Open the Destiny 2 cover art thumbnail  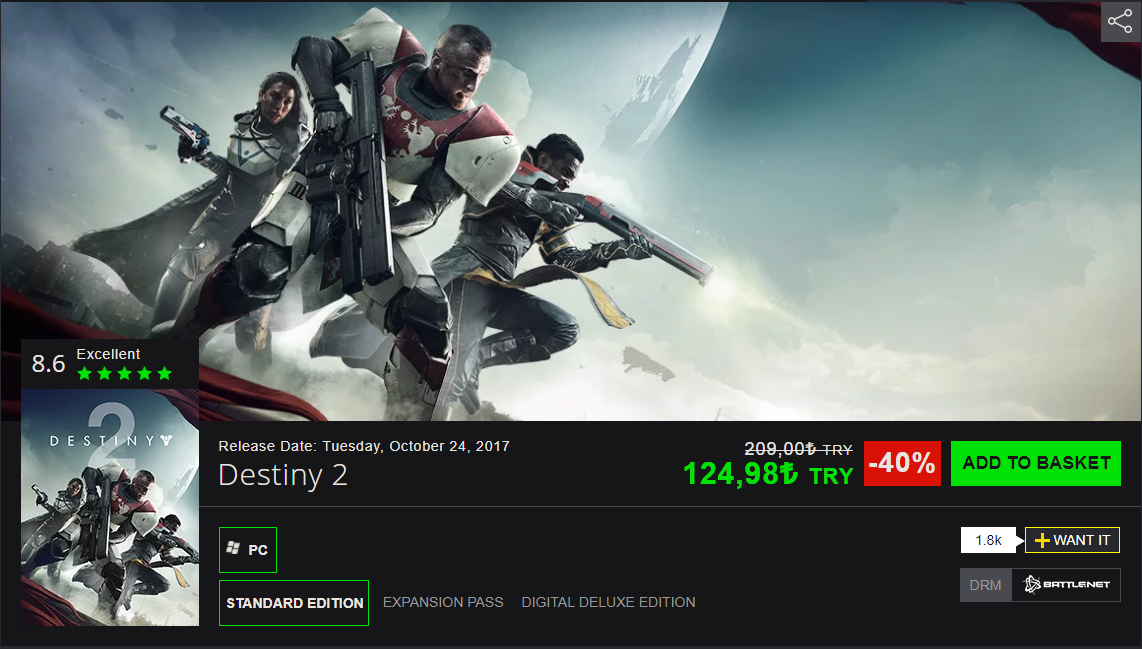coord(110,507)
